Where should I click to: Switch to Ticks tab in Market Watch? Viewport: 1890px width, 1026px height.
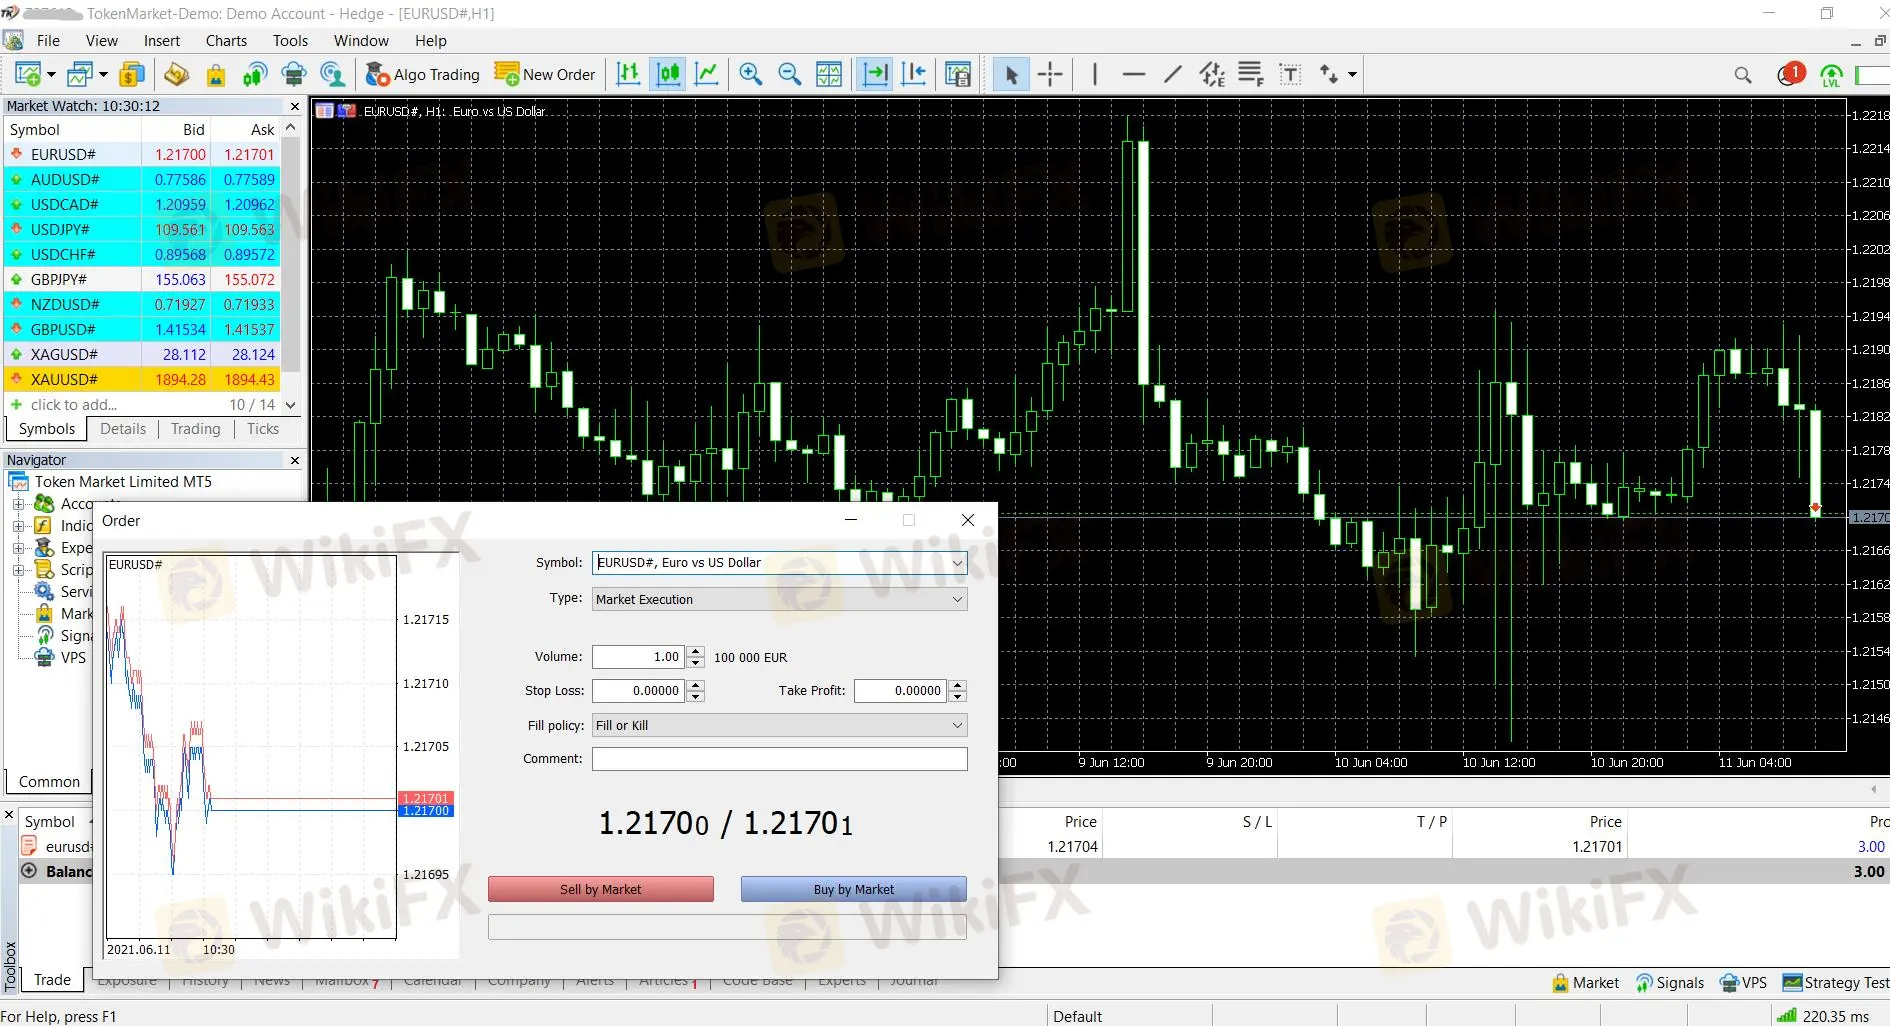pos(263,429)
